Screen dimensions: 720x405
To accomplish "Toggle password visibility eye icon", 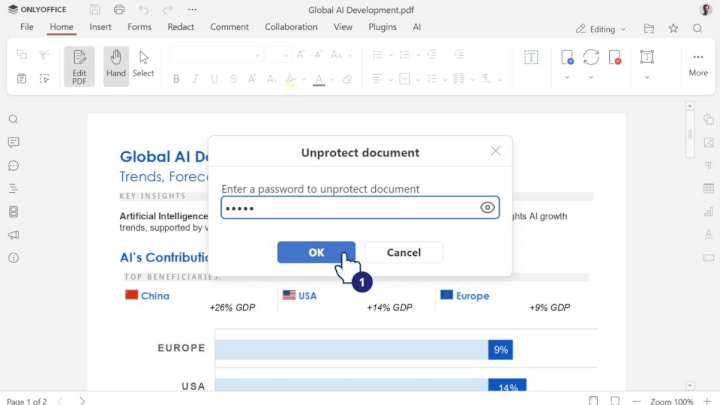I will coord(487,208).
